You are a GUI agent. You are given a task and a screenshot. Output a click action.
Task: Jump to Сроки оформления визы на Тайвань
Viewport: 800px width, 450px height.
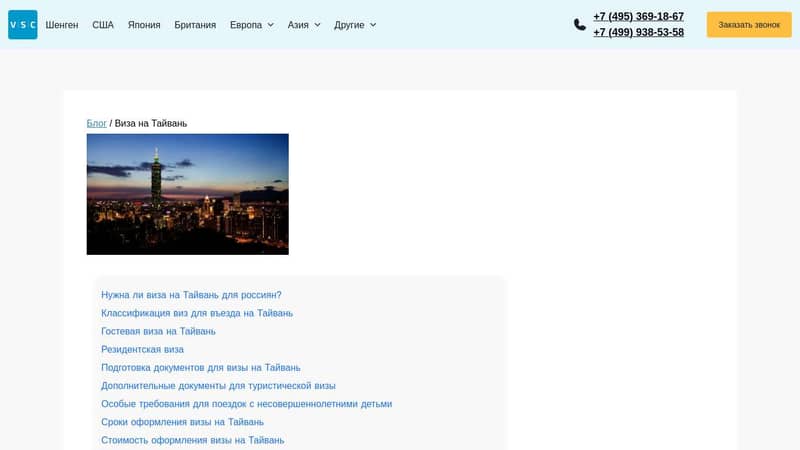(x=182, y=422)
